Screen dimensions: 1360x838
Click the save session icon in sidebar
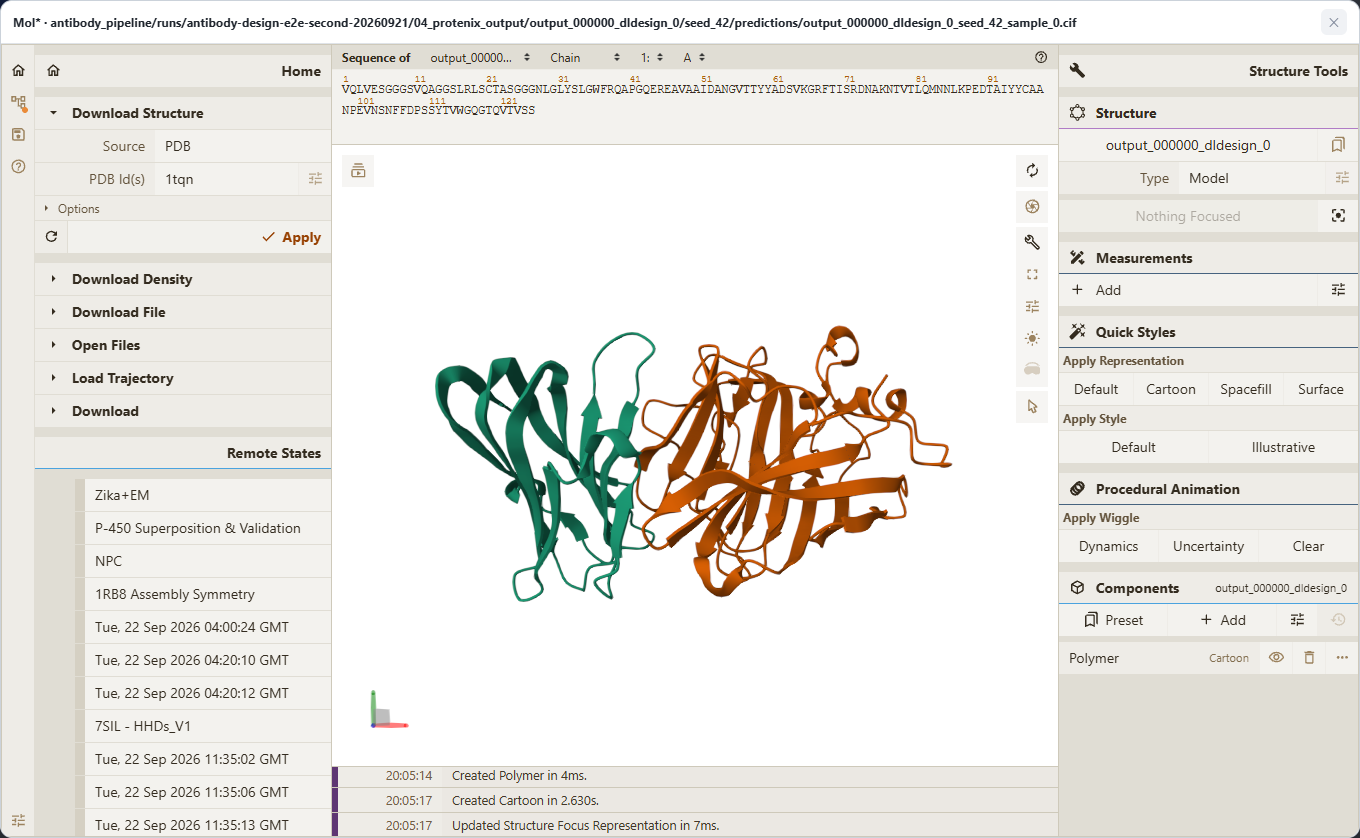[18, 135]
